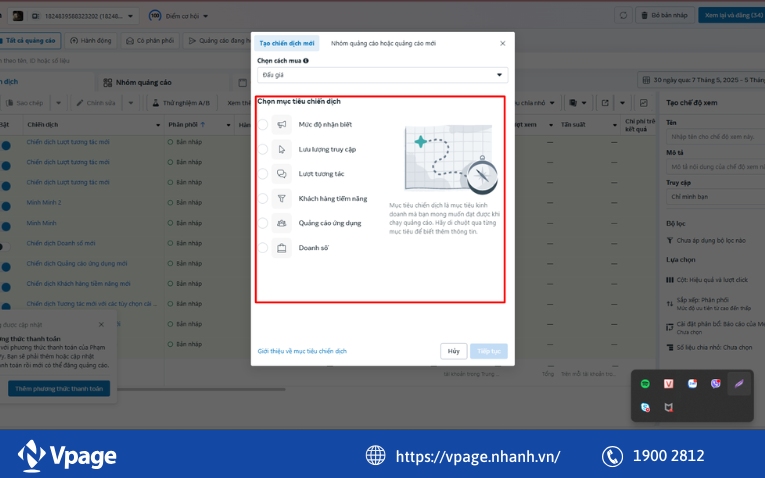Open the Viber icon in system tray
This screenshot has height=478, width=765.
click(715, 384)
